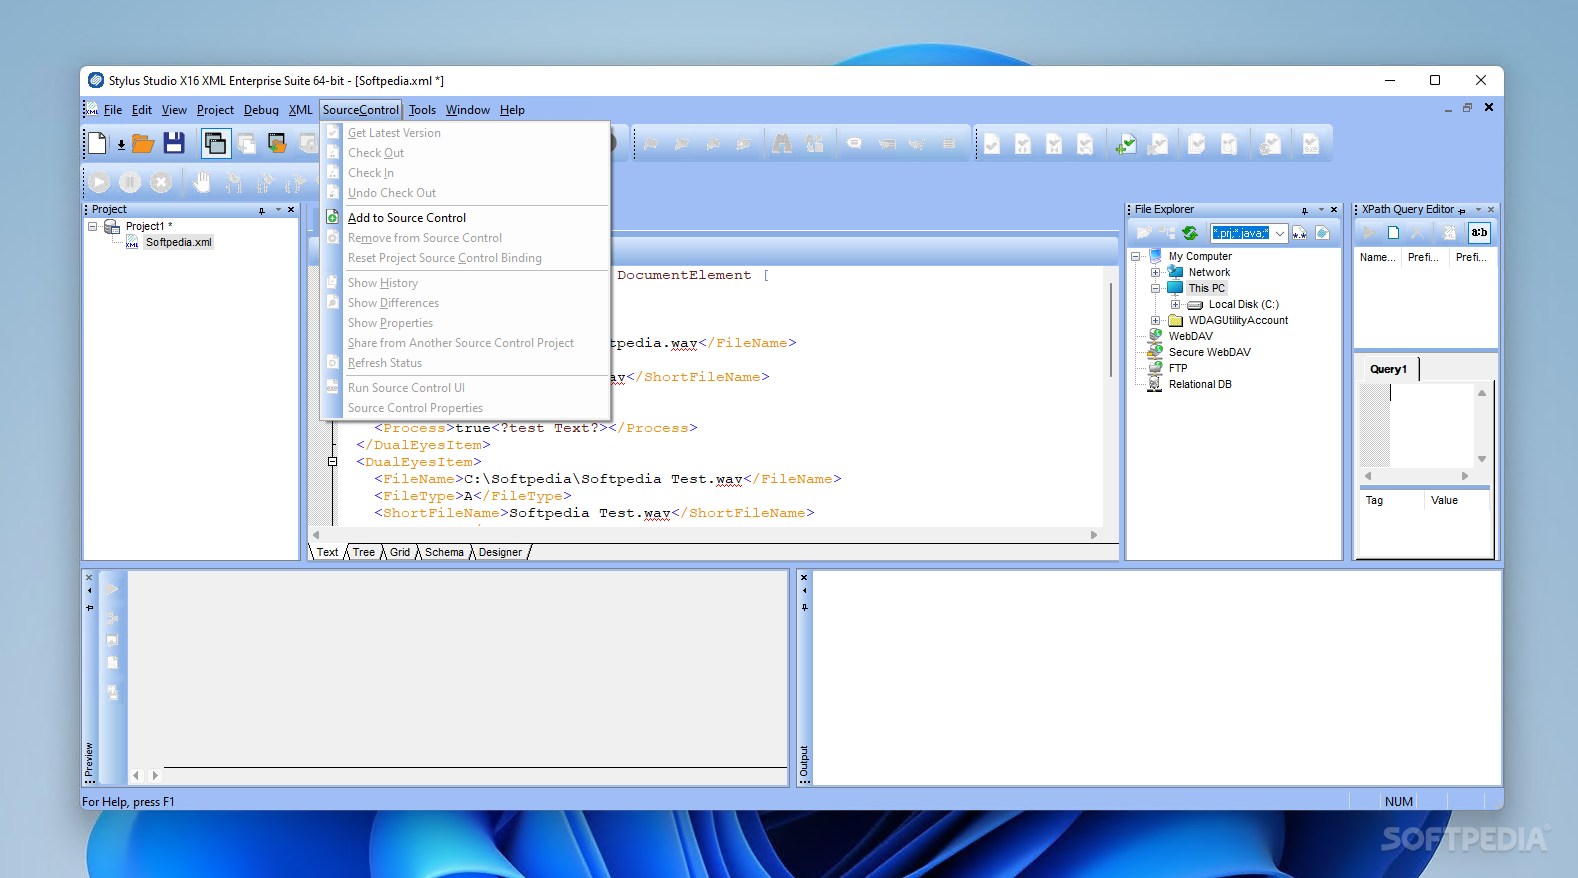
Task: Open the Debug menu
Action: click(x=261, y=110)
